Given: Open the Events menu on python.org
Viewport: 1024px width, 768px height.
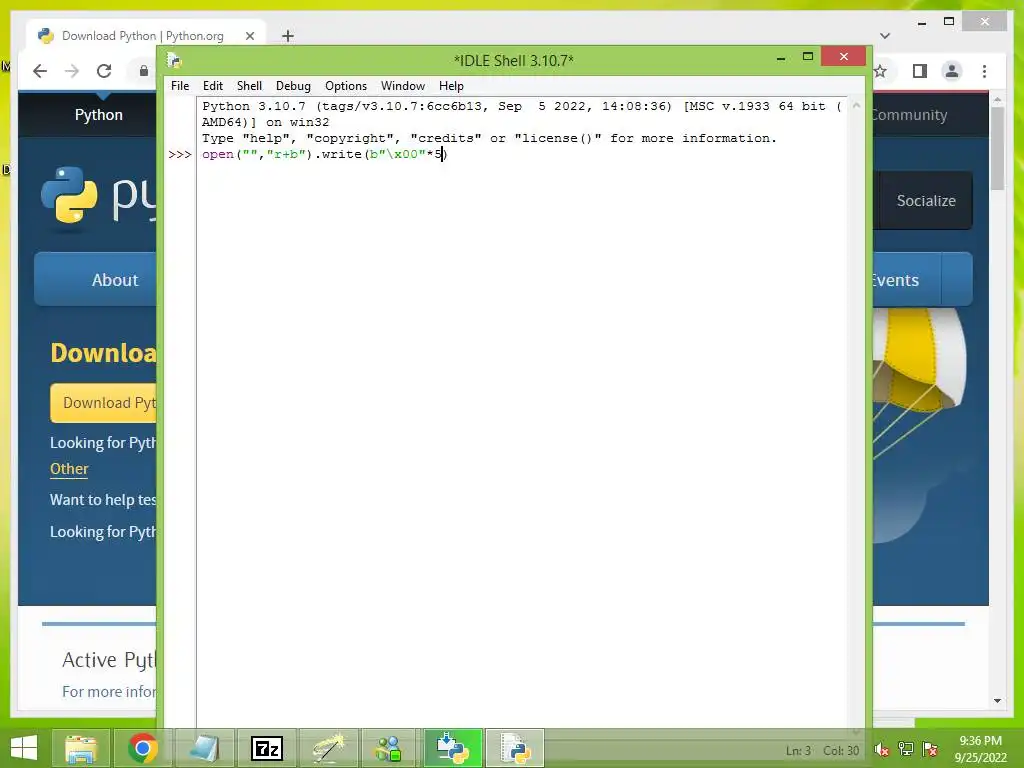Looking at the screenshot, I should tap(896, 280).
